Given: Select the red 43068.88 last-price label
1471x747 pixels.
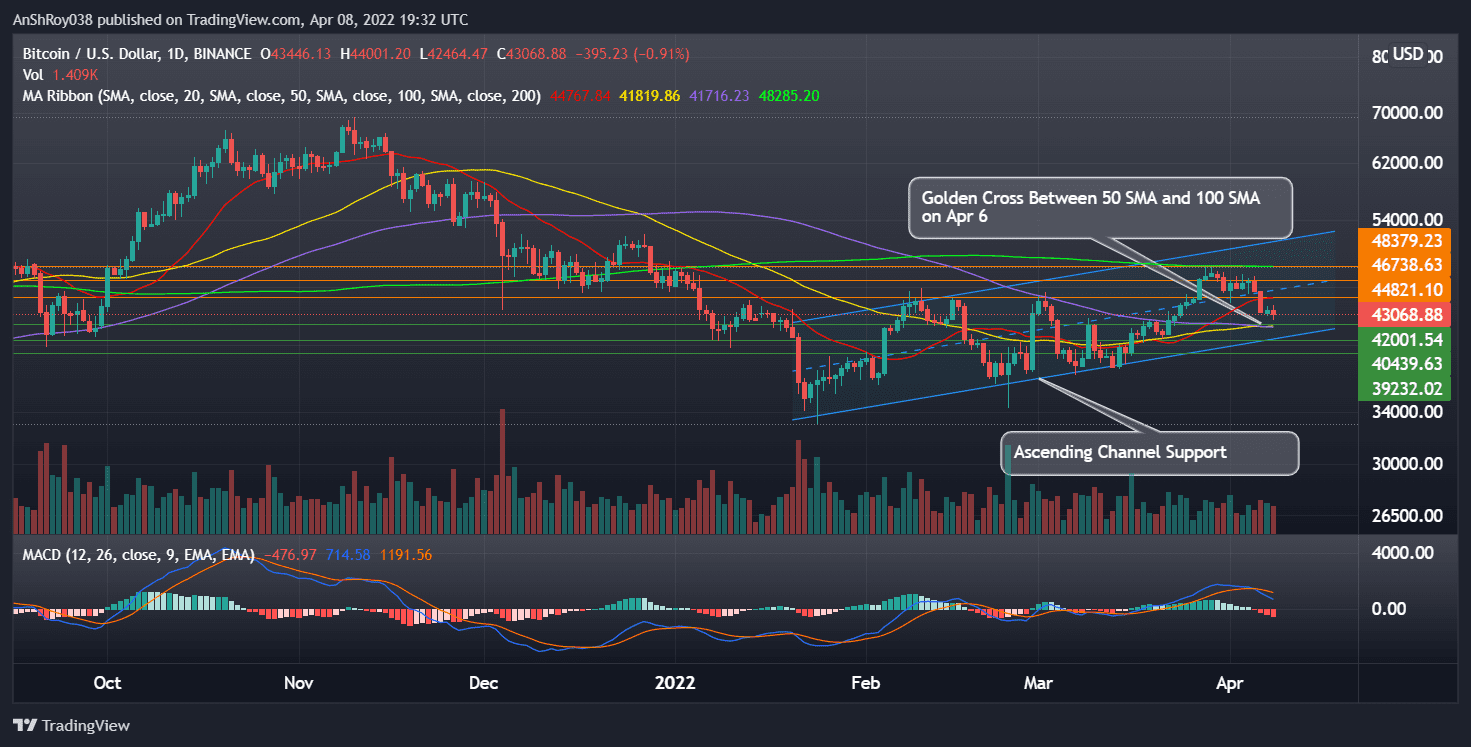Looking at the screenshot, I should [1404, 314].
